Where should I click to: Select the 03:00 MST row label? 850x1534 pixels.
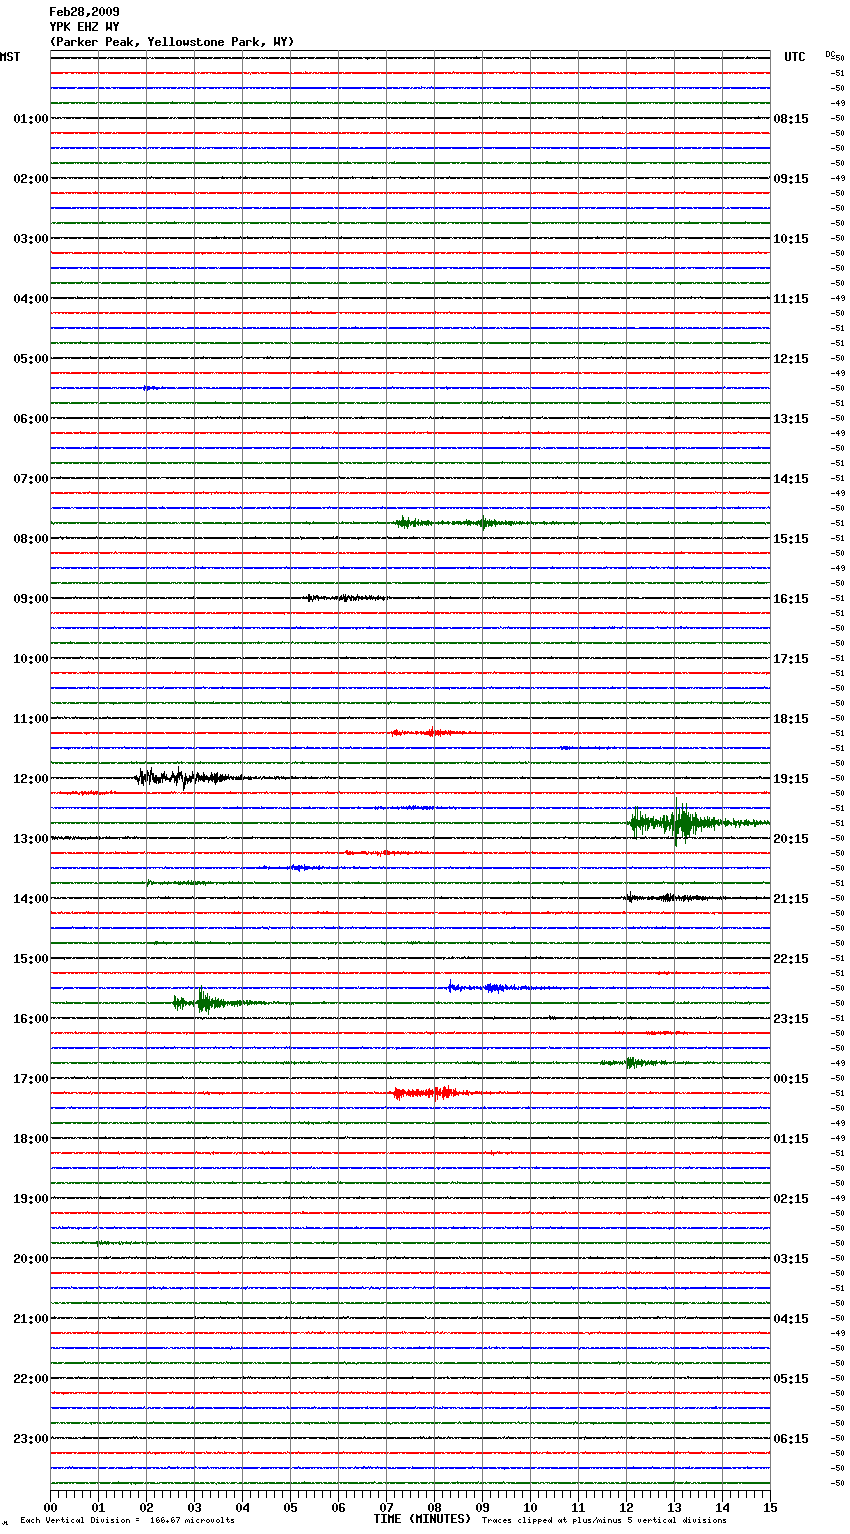point(31,239)
